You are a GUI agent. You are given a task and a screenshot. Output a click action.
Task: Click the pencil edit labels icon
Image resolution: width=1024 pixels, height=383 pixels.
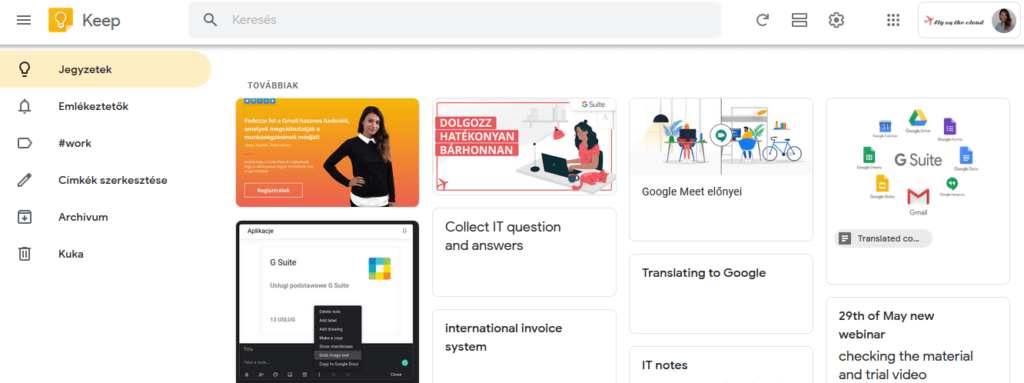(x=24, y=180)
